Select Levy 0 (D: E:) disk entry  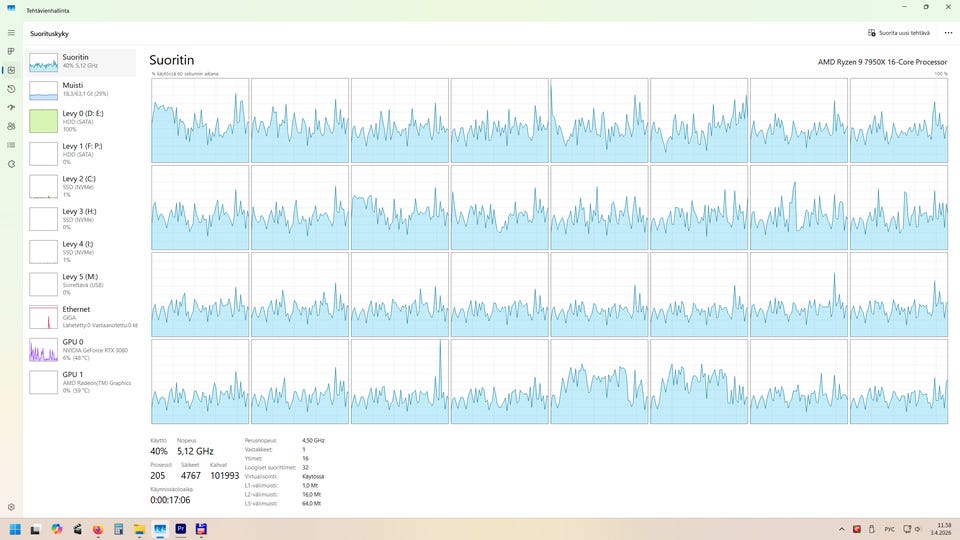pos(81,121)
